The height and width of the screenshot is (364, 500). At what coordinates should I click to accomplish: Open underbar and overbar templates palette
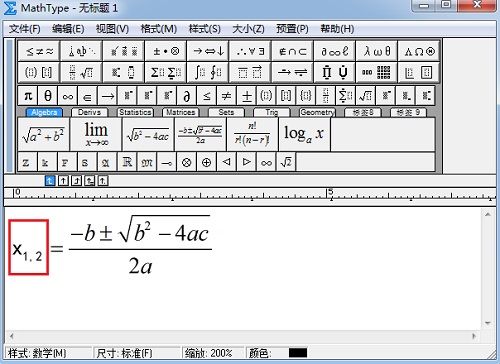point(250,72)
